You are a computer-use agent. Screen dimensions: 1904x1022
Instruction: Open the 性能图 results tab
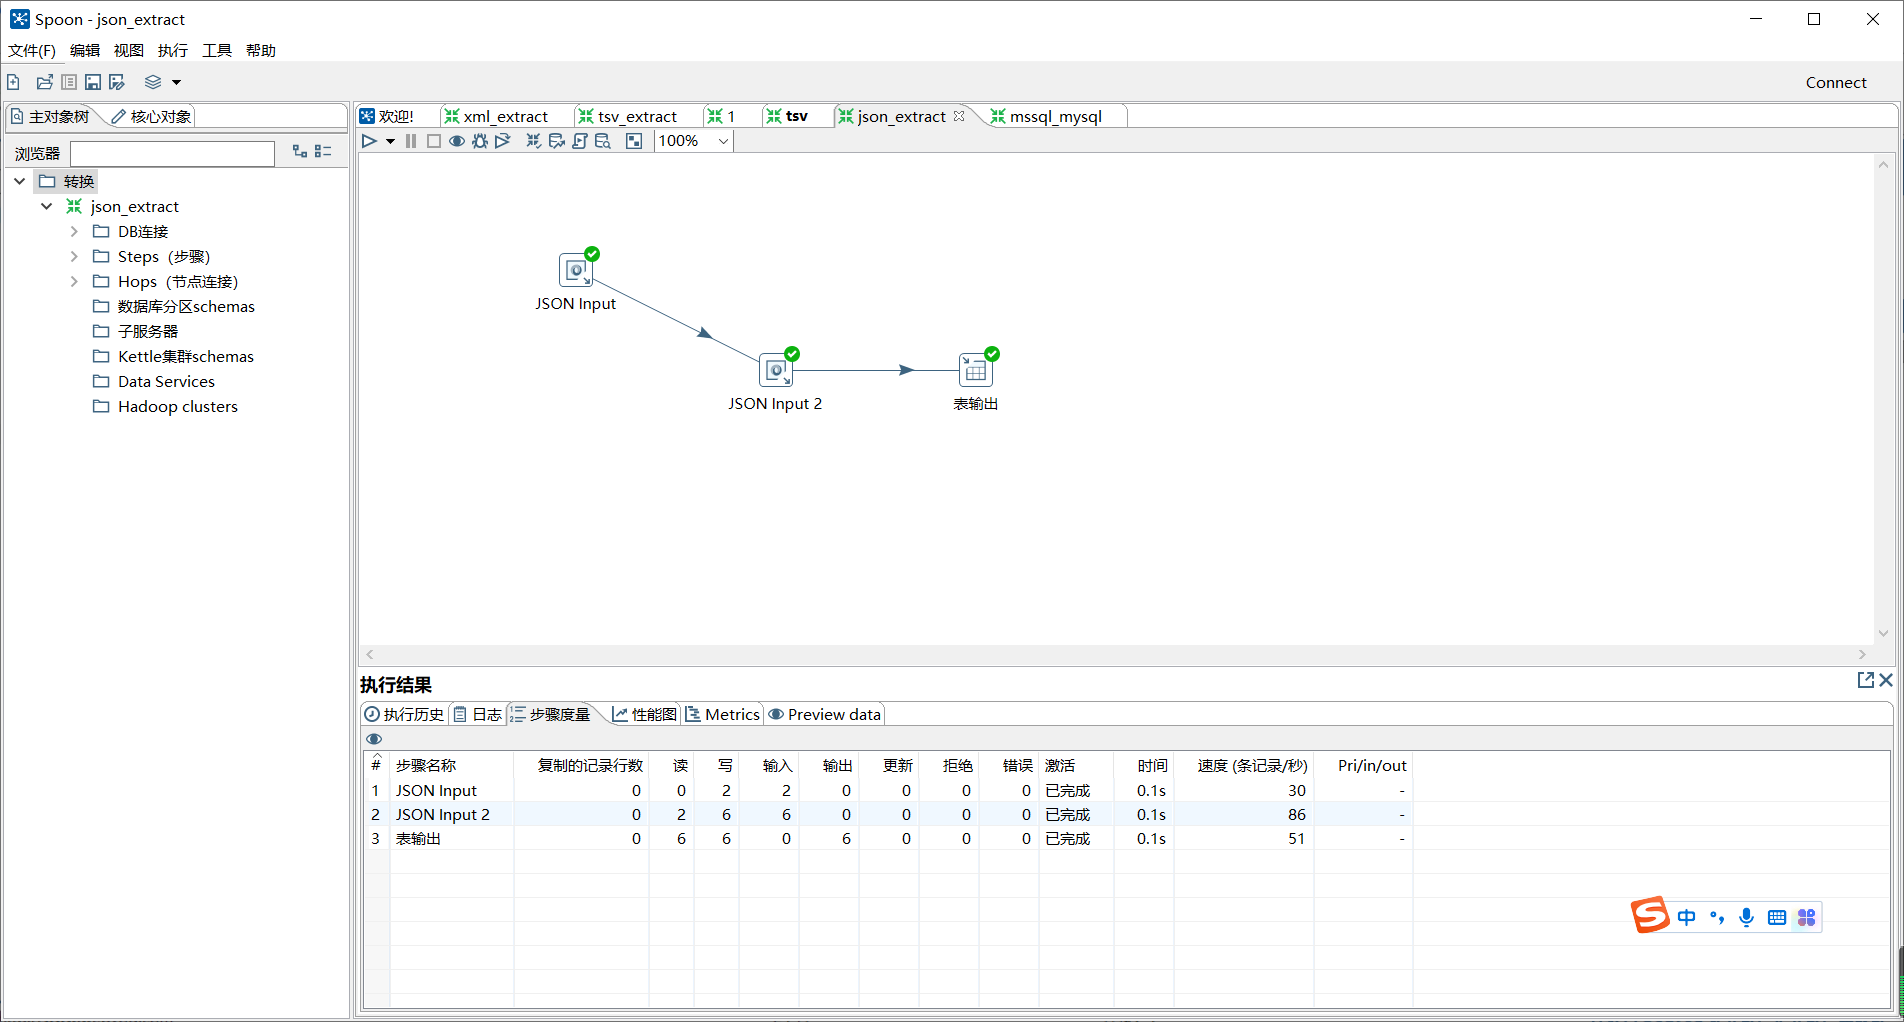click(645, 714)
